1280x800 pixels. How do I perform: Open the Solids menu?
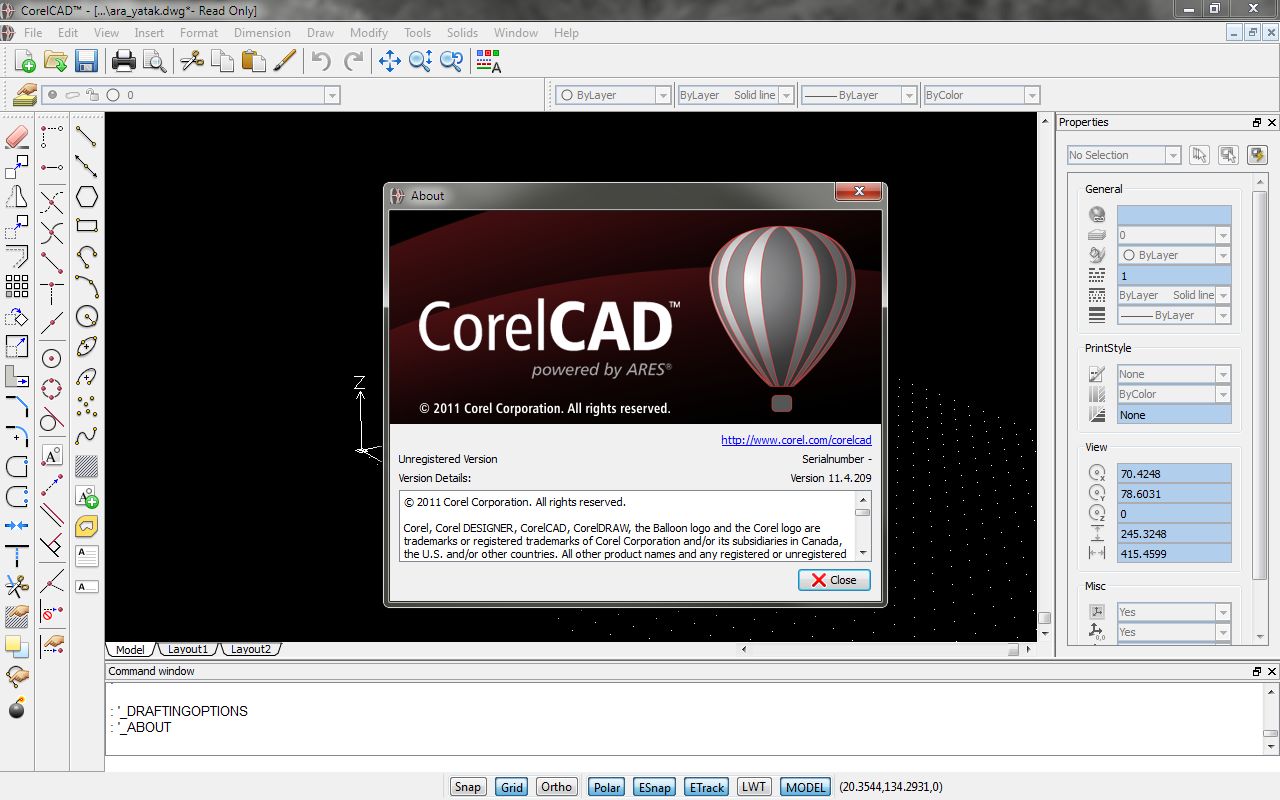pyautogui.click(x=462, y=32)
